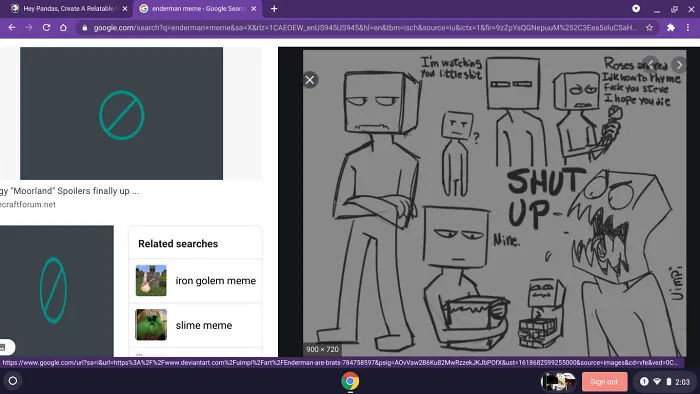This screenshot has width=700, height=394.
Task: Bookmark this page with the star icon
Action: pos(650,28)
